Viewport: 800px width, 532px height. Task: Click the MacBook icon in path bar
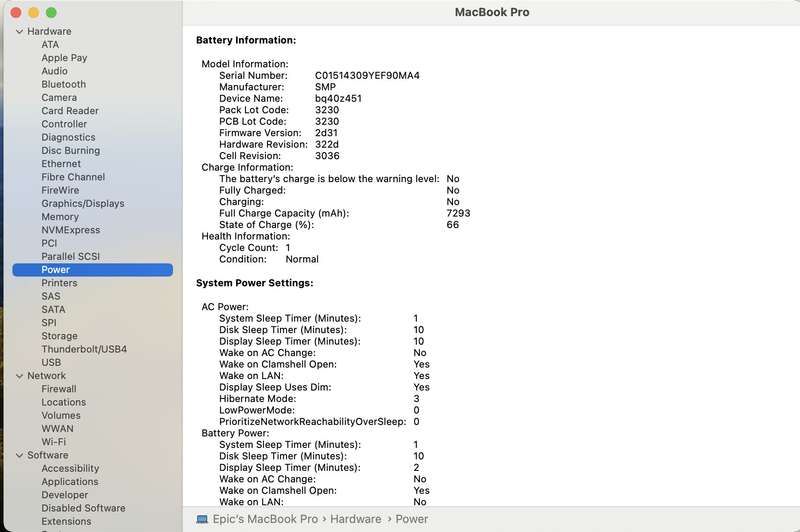tap(202, 520)
